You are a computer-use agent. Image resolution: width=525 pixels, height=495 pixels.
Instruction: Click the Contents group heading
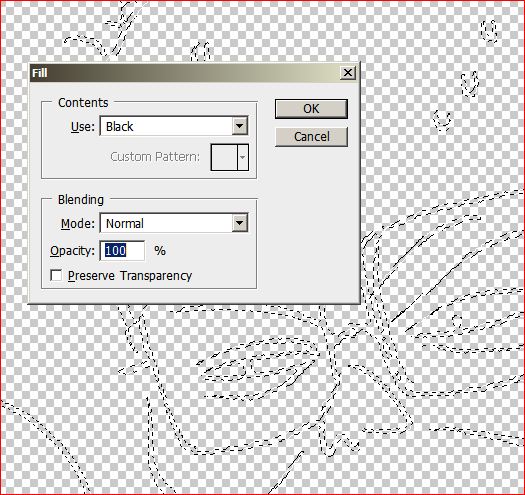pyautogui.click(x=83, y=102)
